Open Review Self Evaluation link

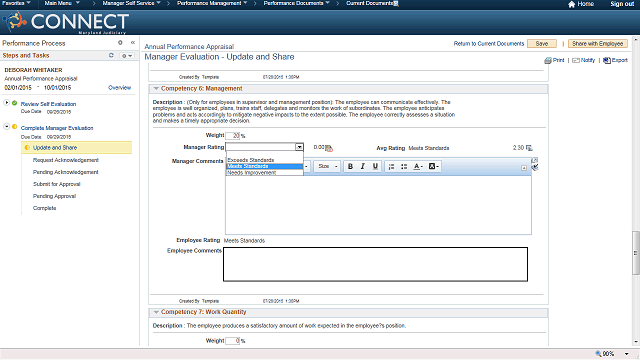point(48,104)
